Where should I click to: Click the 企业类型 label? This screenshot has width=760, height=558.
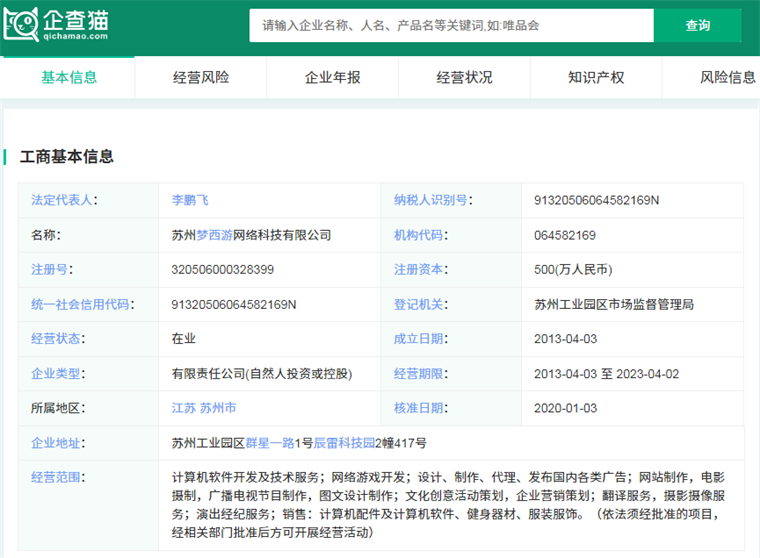58,374
